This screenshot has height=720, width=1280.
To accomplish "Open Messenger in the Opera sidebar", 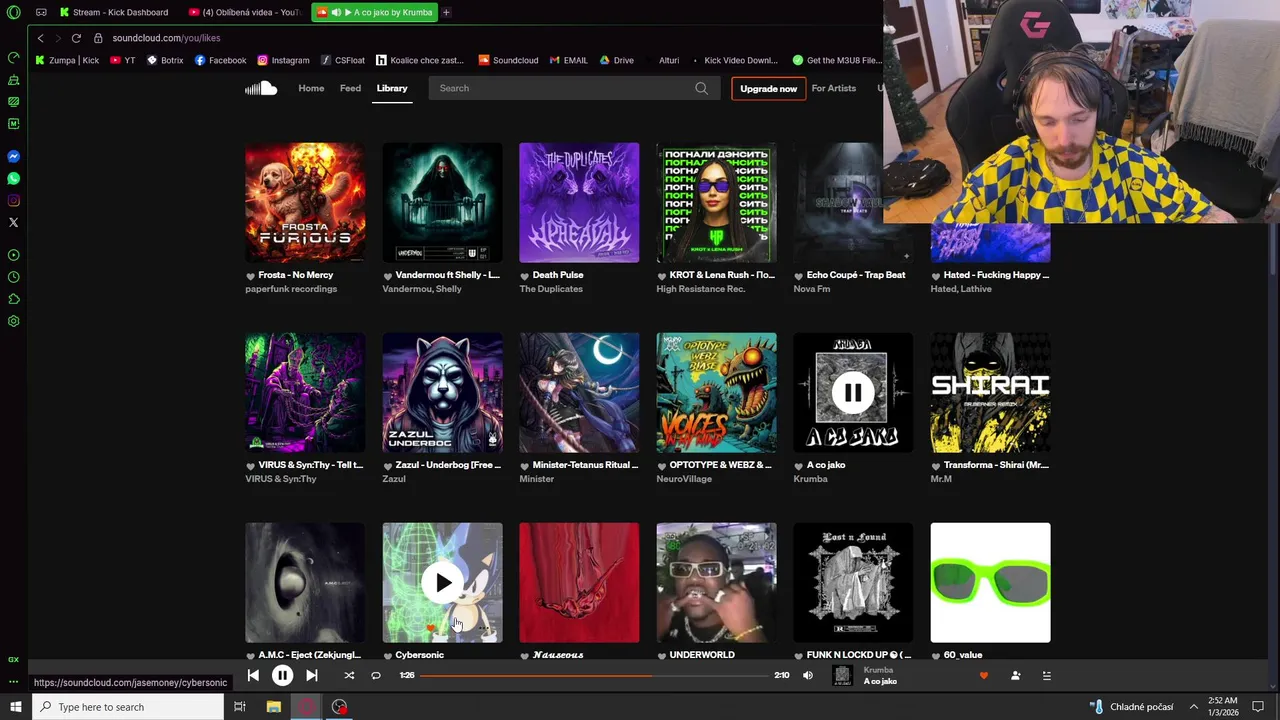I will tap(13, 157).
